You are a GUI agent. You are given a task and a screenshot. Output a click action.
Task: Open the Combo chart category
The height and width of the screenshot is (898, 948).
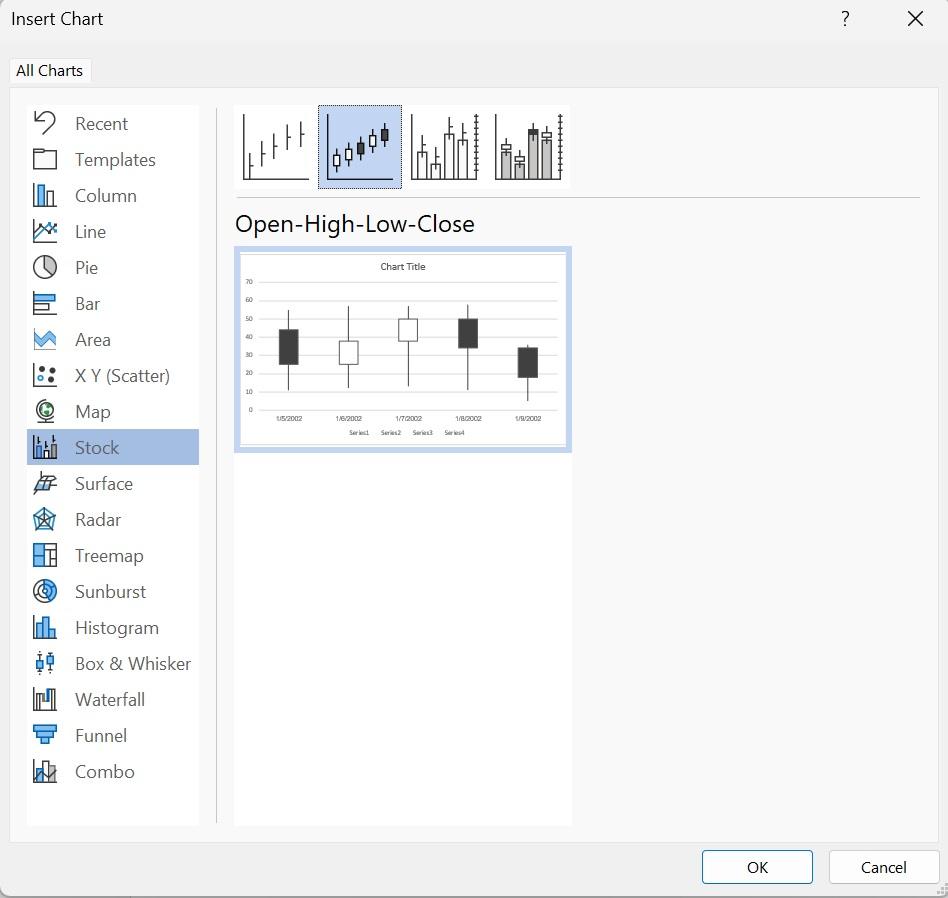[104, 772]
